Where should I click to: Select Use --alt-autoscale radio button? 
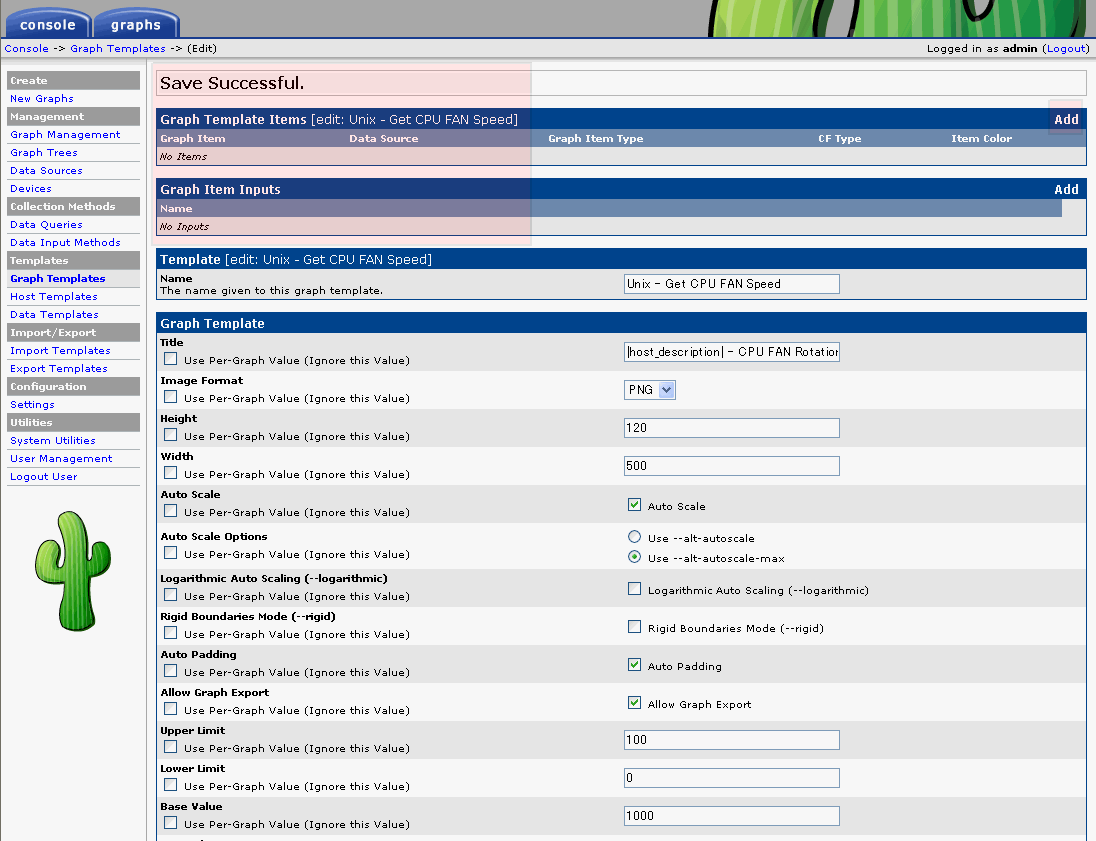(634, 537)
